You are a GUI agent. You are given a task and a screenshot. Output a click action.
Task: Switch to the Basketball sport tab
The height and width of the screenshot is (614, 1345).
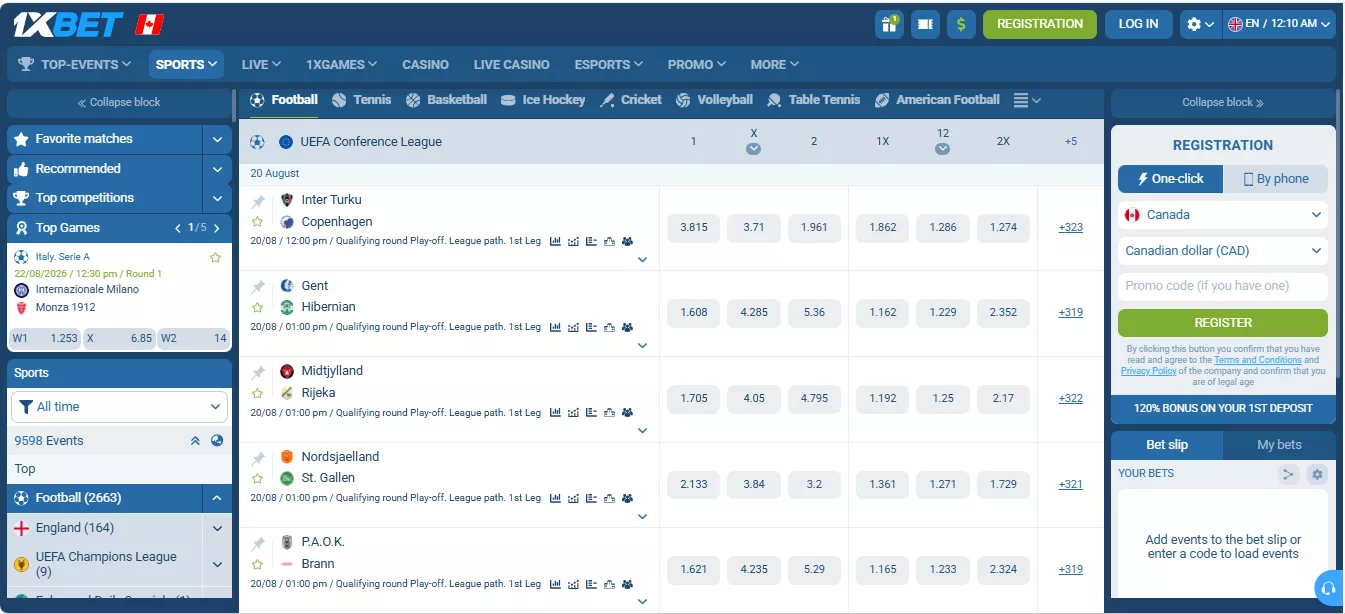(446, 100)
